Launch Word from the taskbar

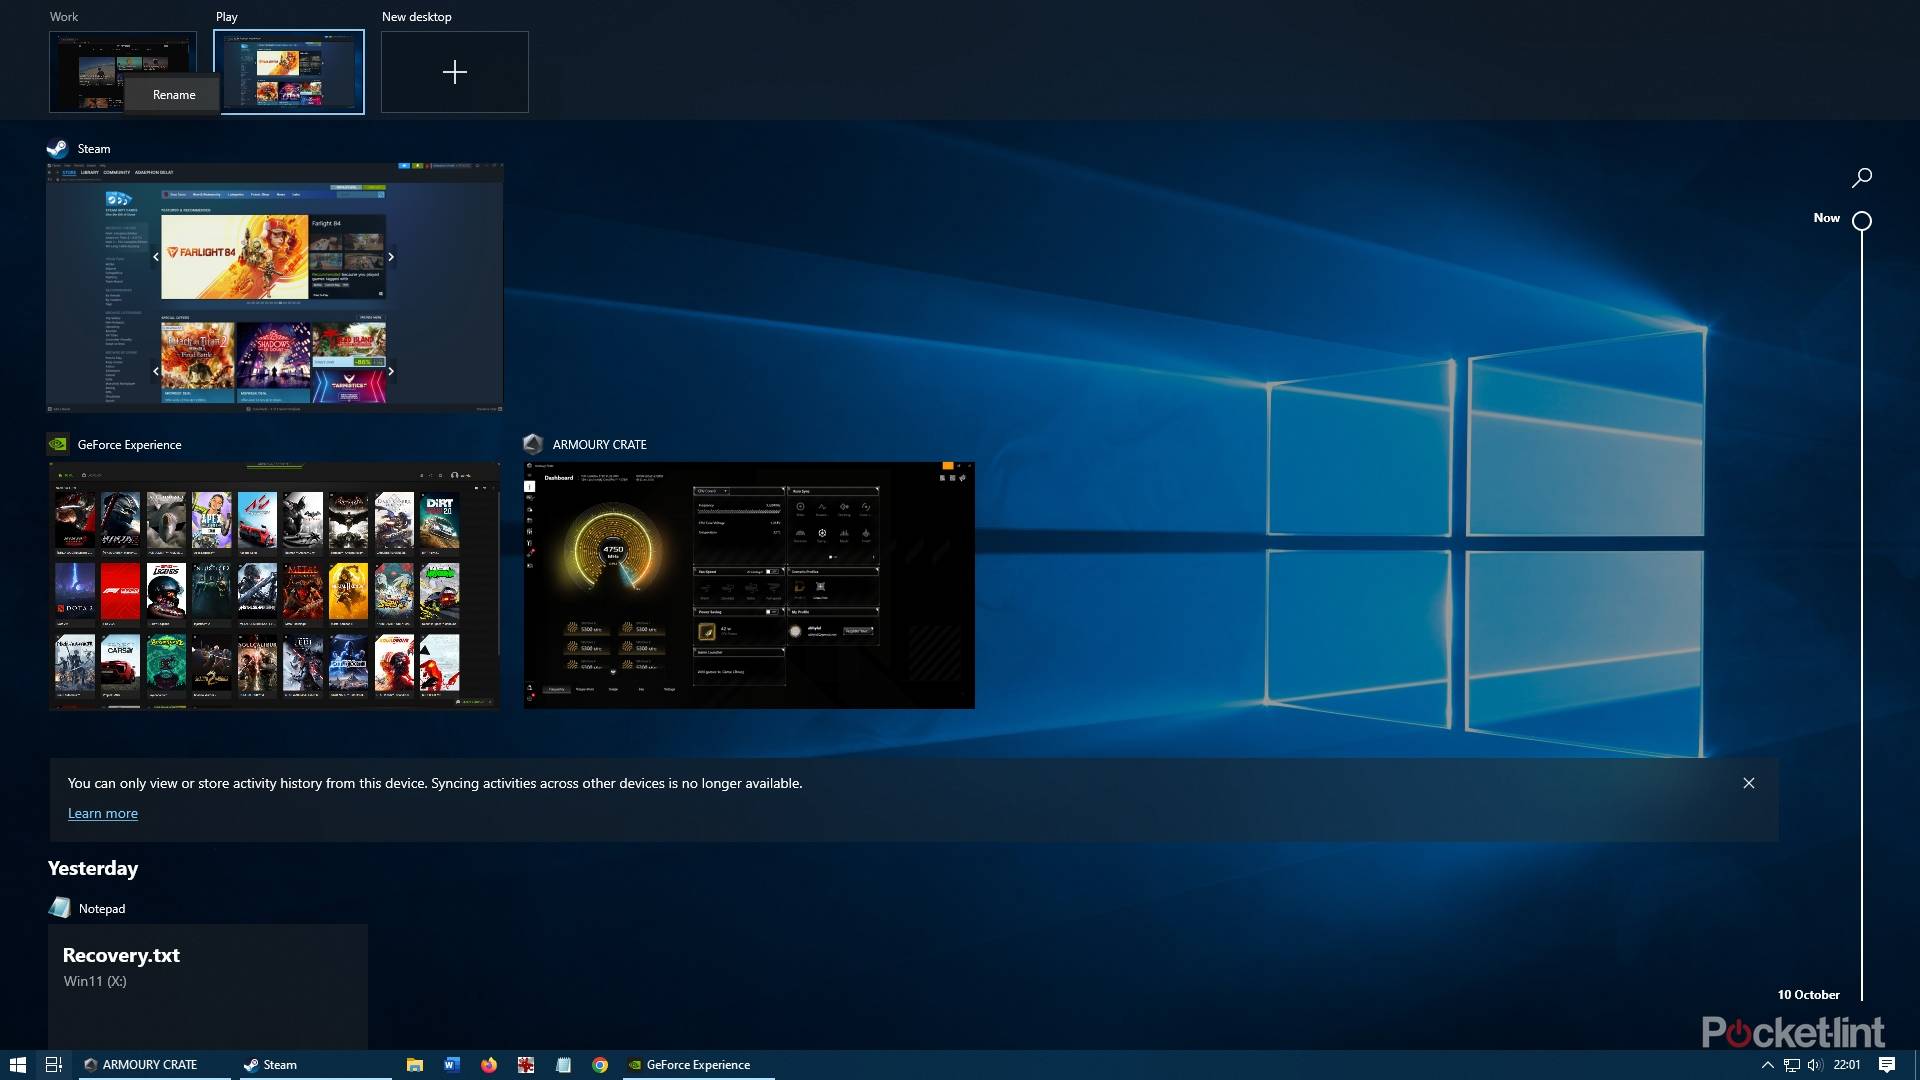tap(451, 1064)
